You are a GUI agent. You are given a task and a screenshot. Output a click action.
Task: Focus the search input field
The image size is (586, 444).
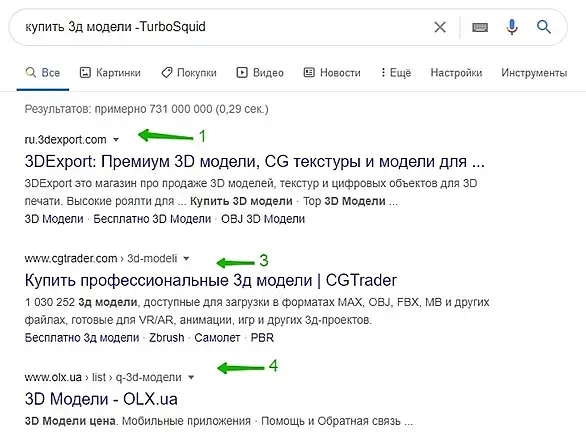point(224,27)
